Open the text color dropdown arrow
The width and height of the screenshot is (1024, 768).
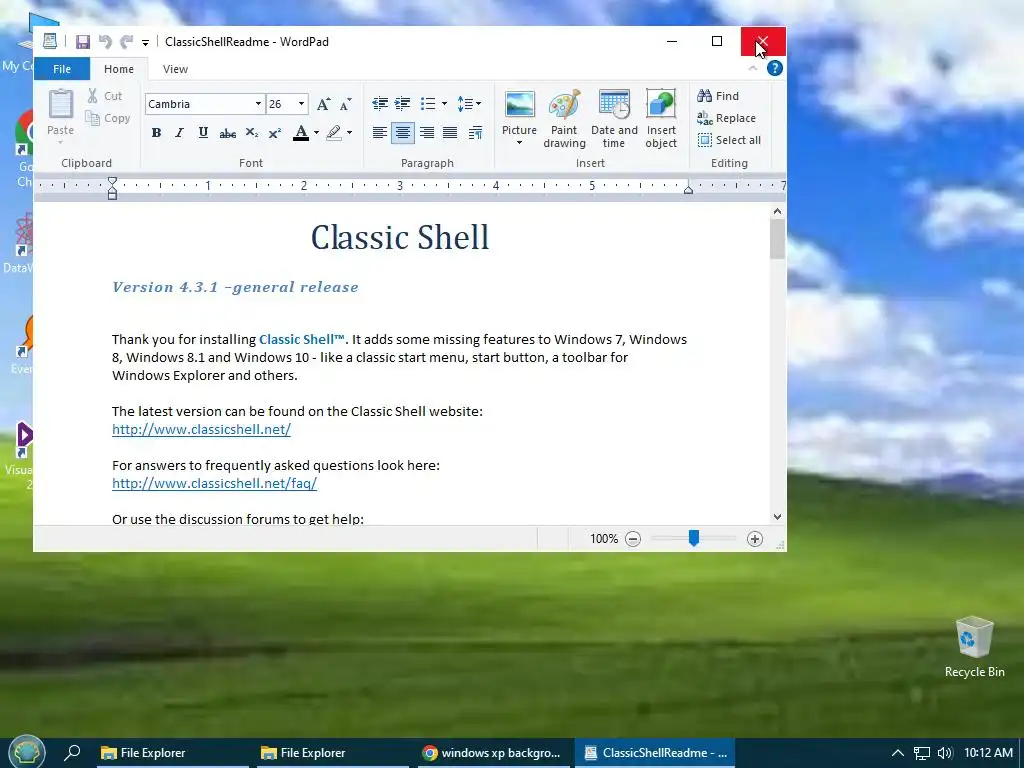316,133
